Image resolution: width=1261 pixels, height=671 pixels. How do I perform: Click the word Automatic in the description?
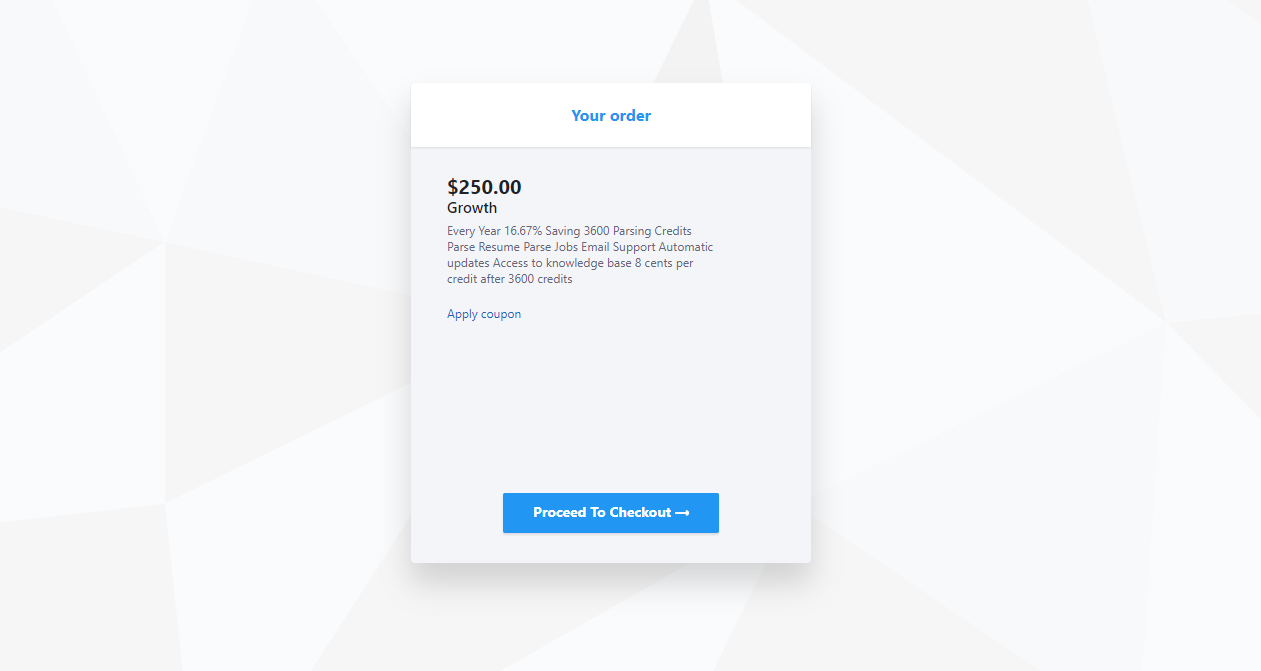tap(686, 247)
